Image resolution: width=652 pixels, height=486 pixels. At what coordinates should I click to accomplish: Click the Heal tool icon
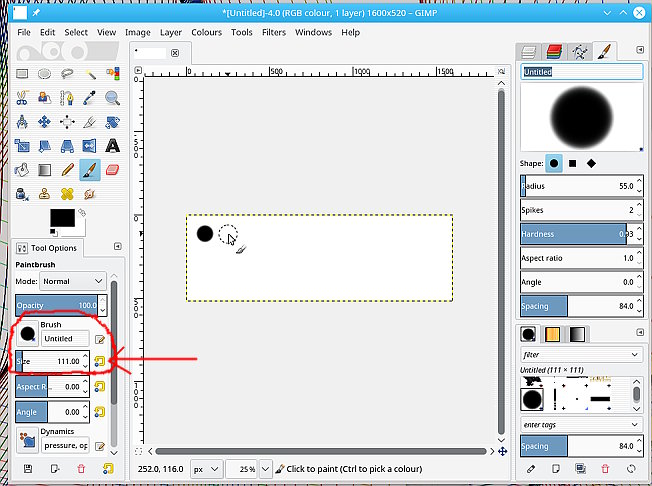[67, 194]
